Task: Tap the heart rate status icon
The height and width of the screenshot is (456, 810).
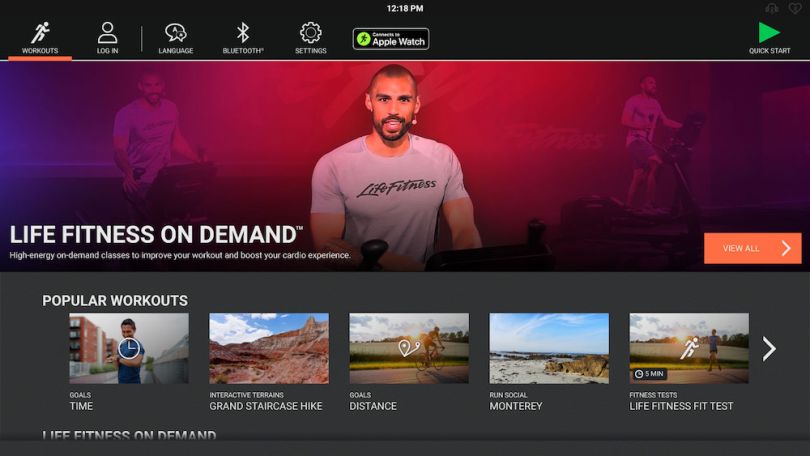Action: click(x=794, y=8)
